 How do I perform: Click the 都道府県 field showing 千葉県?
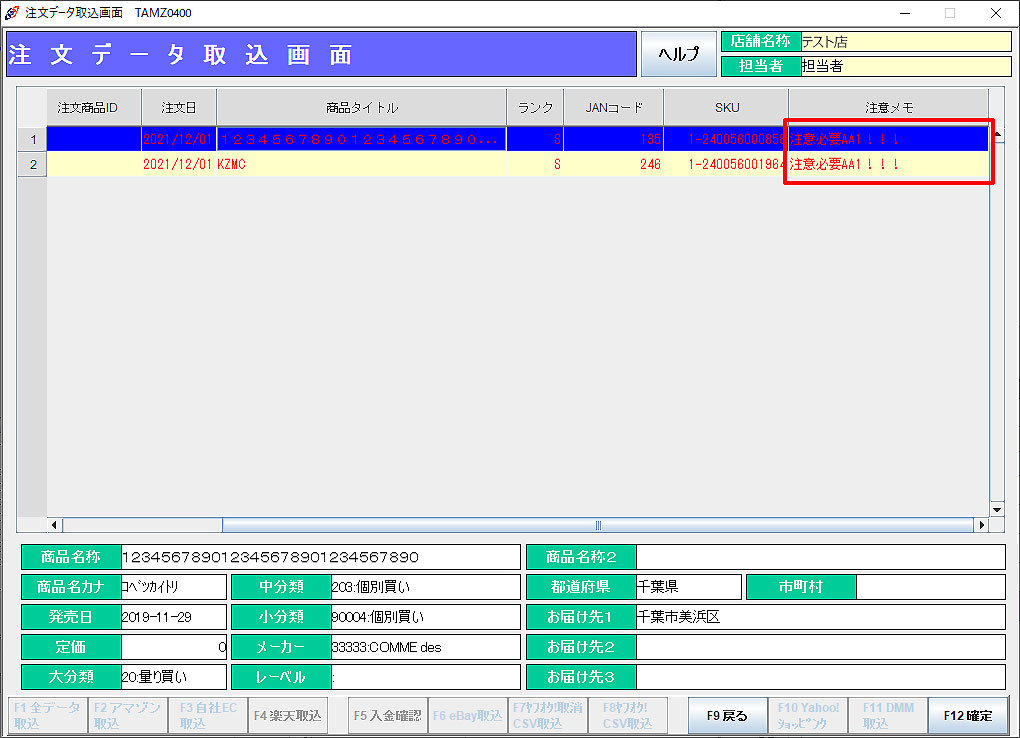click(x=688, y=587)
